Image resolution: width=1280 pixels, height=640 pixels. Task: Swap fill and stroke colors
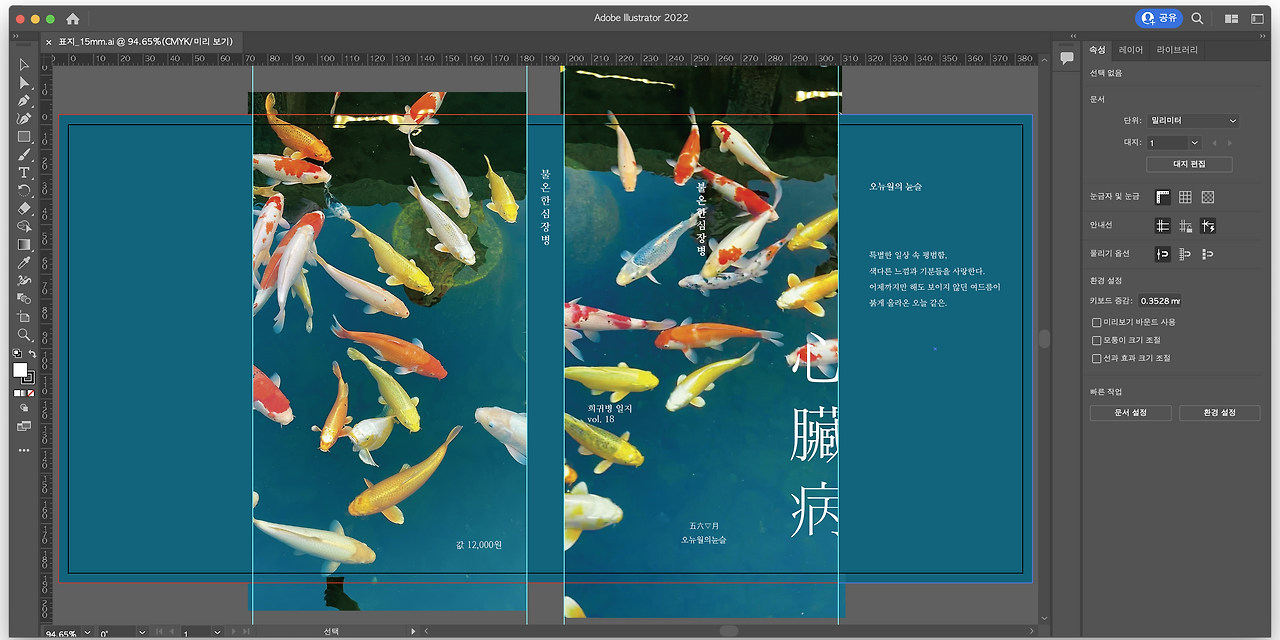click(x=32, y=354)
